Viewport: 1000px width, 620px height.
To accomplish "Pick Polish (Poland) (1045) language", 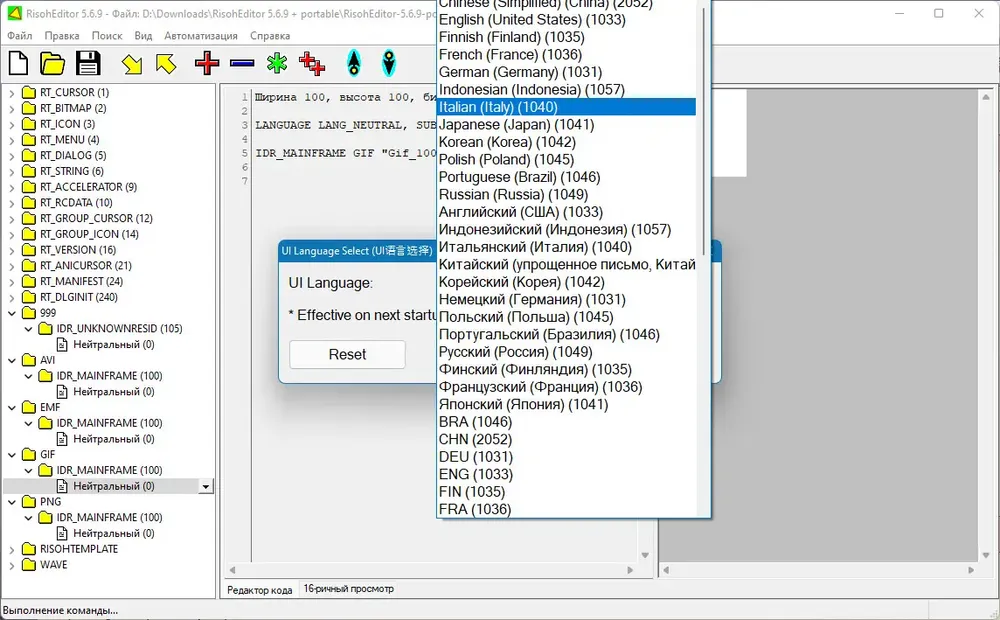I will click(566, 159).
